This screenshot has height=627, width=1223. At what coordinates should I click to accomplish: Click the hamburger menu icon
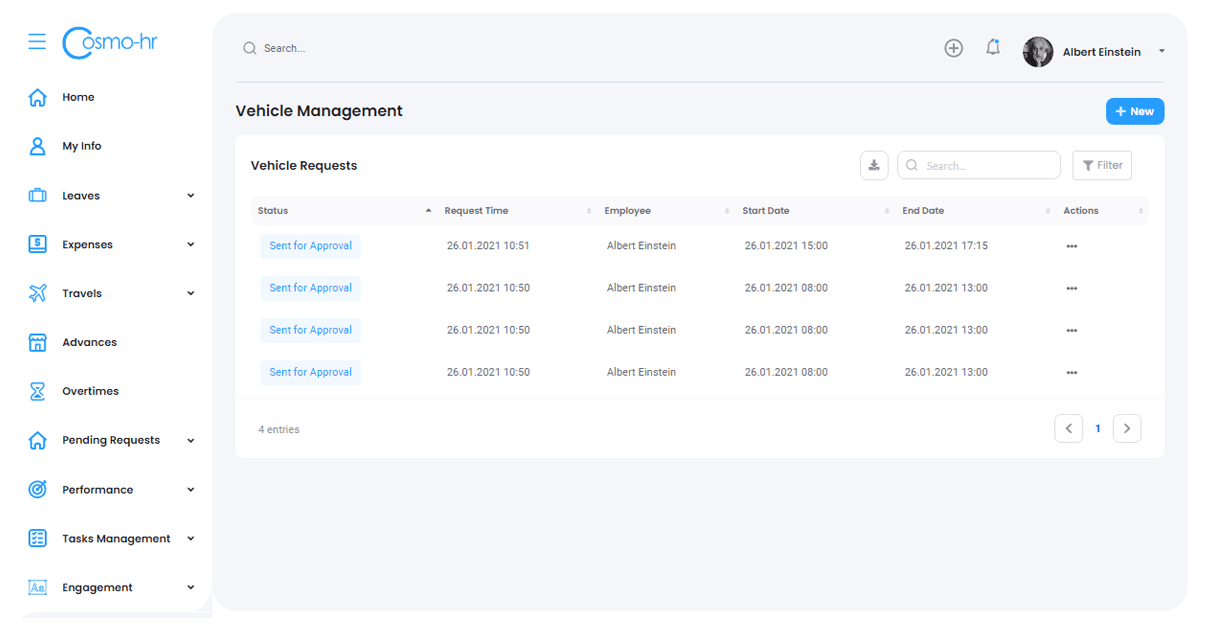tap(37, 41)
